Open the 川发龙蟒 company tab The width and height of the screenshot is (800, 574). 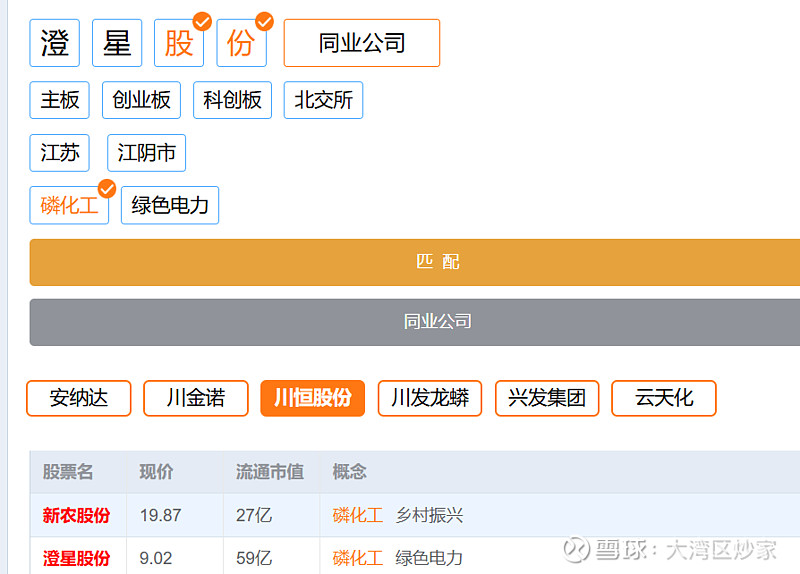430,398
